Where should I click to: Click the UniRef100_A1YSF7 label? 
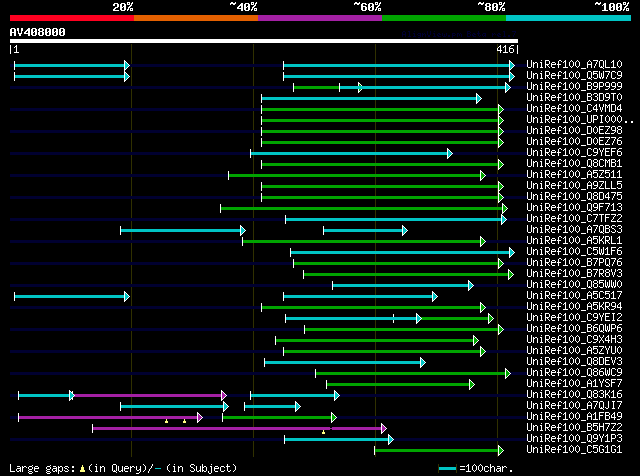click(x=574, y=384)
